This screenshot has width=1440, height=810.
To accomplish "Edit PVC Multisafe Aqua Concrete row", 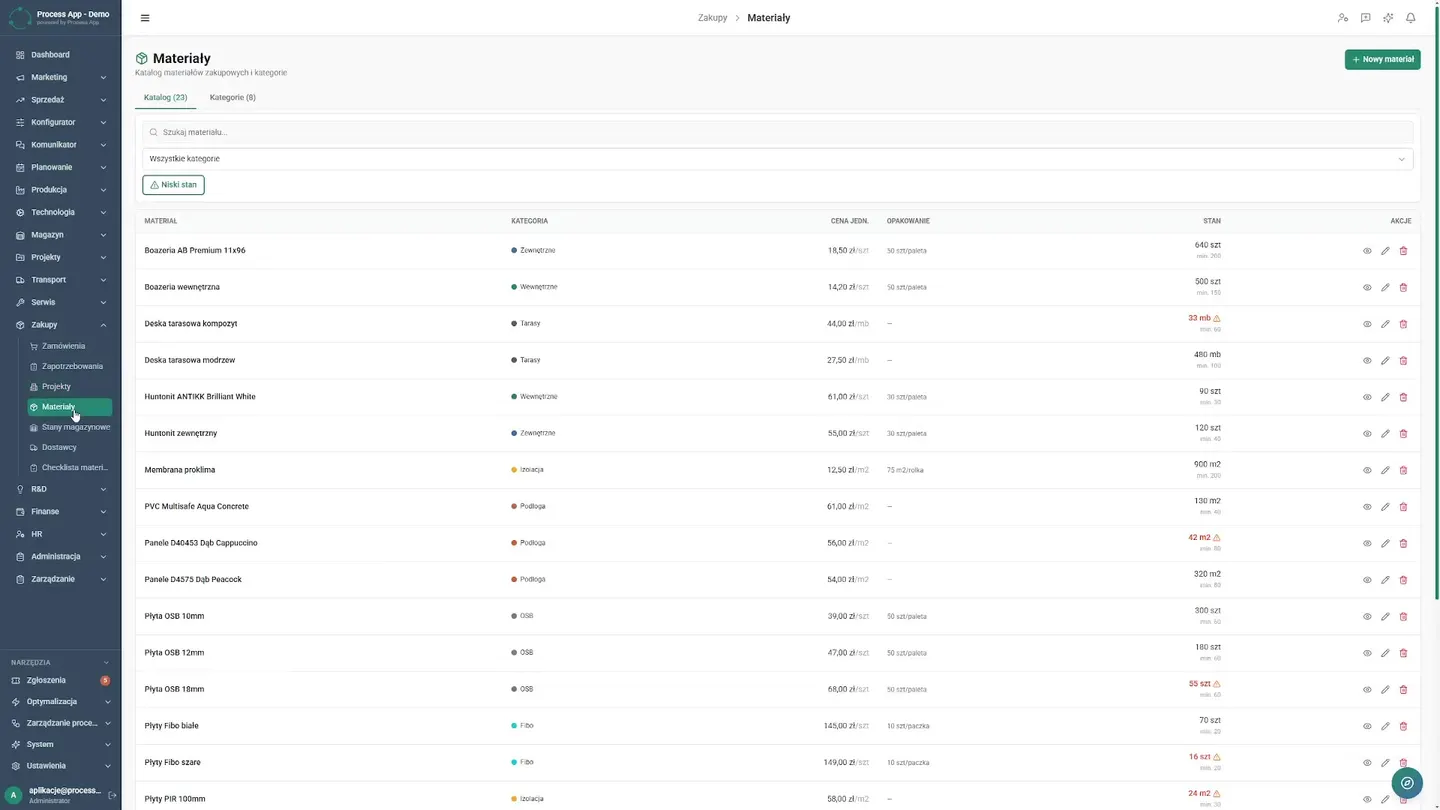I will [x=1385, y=507].
